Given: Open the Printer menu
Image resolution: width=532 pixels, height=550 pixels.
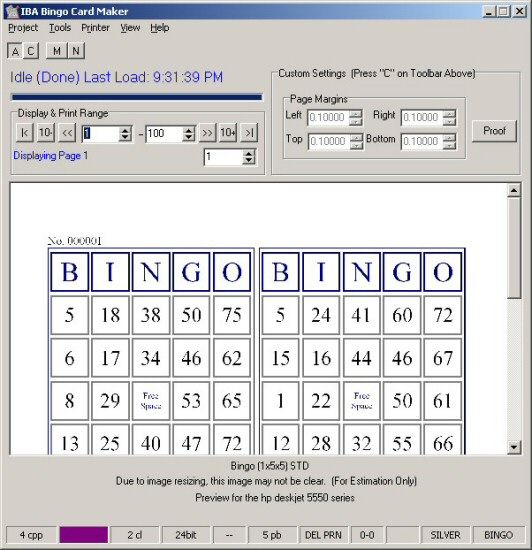Looking at the screenshot, I should pos(95,28).
